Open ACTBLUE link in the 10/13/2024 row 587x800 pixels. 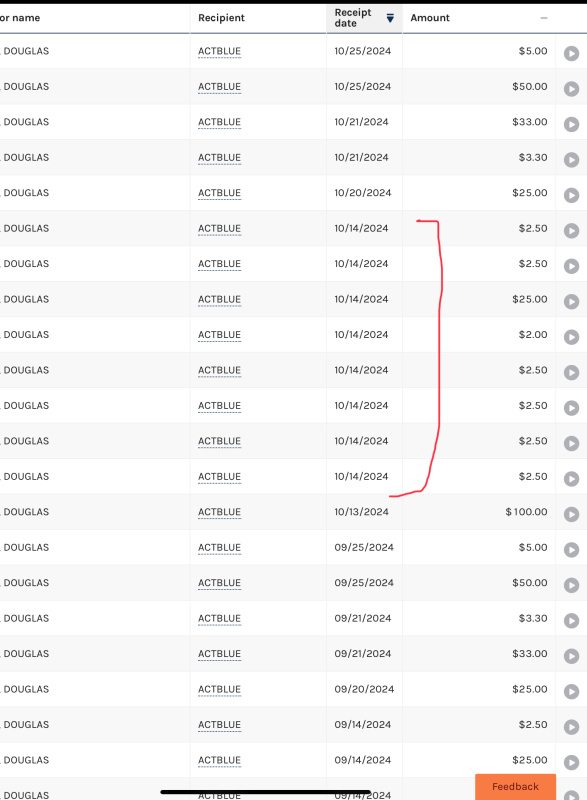[x=219, y=512]
